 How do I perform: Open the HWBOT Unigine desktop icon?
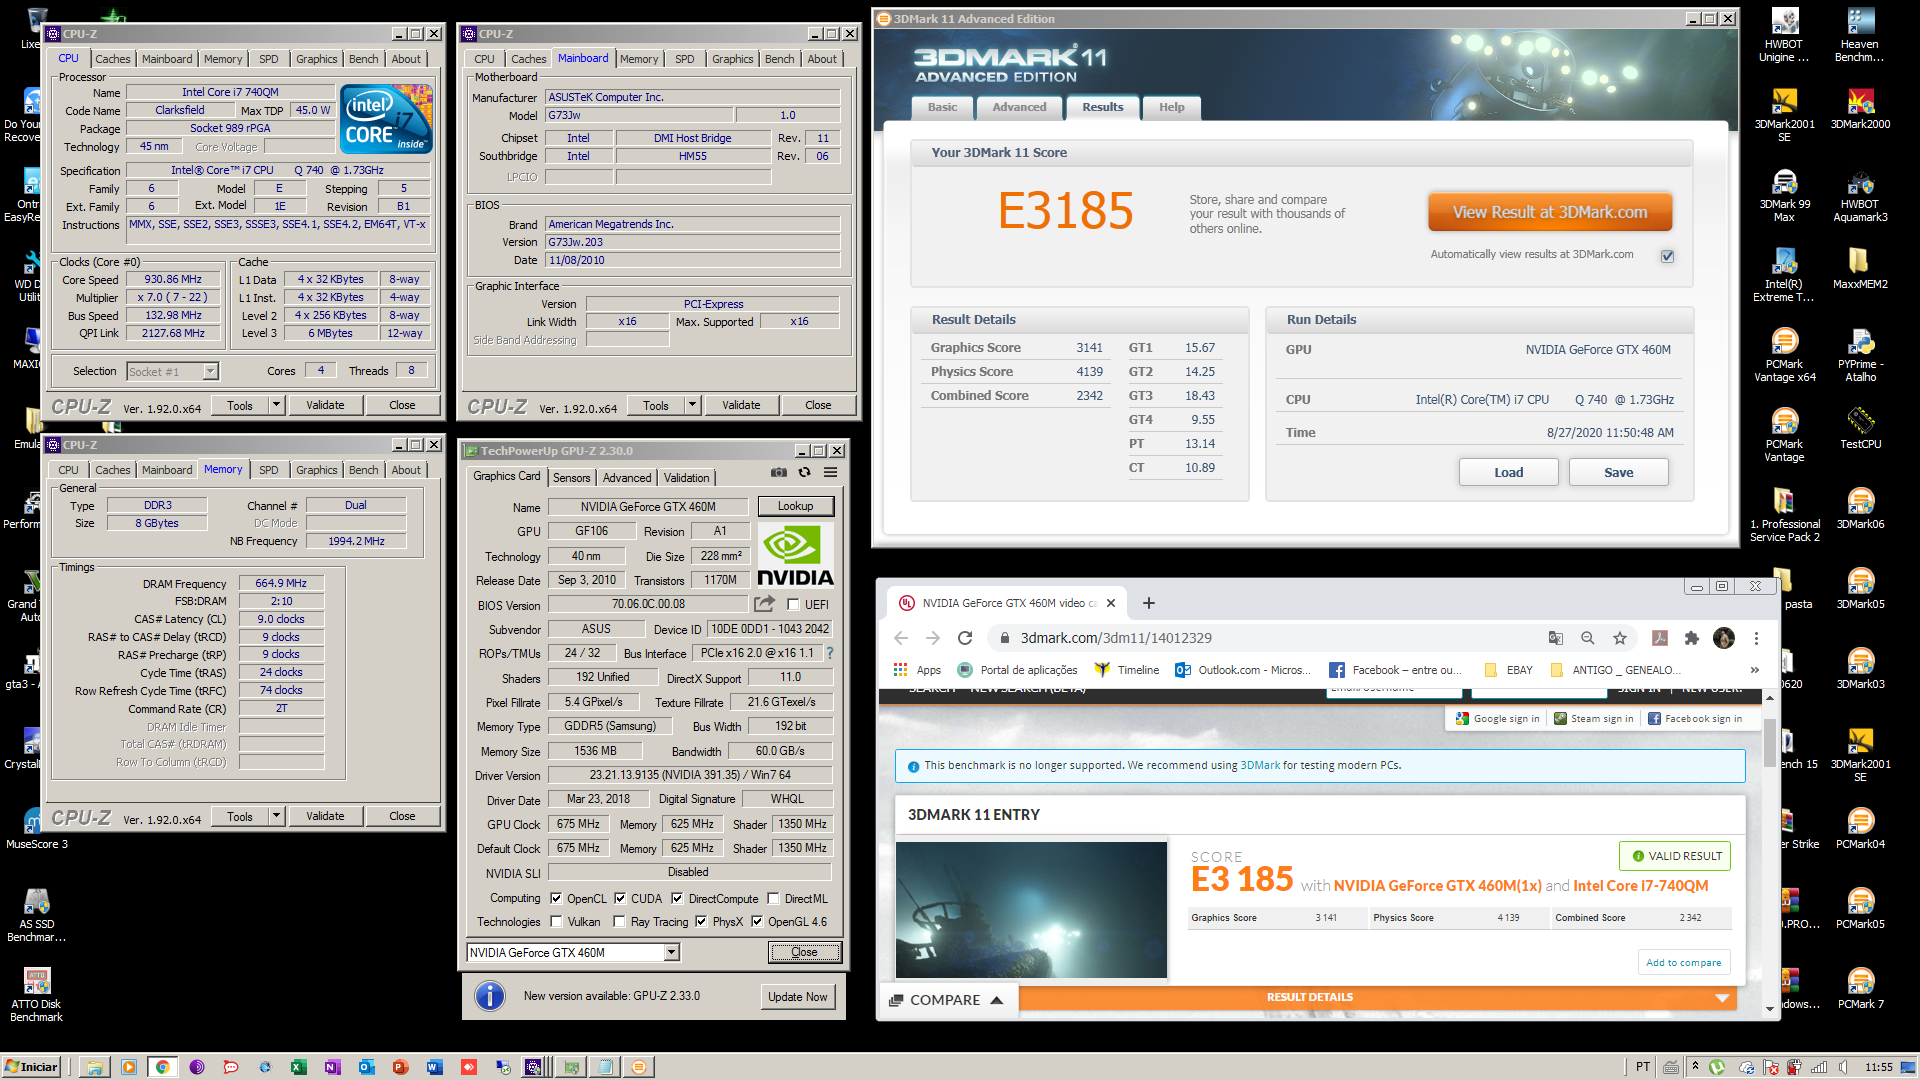click(1784, 35)
